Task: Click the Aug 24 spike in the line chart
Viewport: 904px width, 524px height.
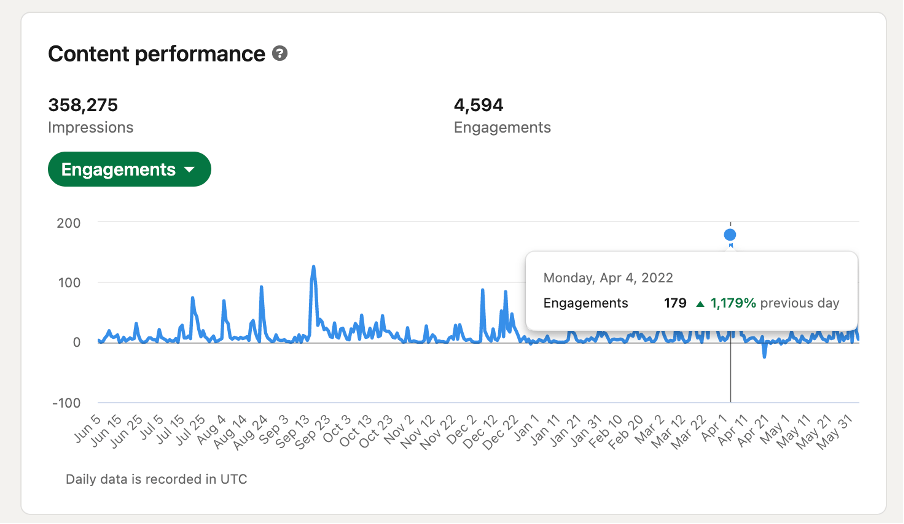Action: pos(261,287)
